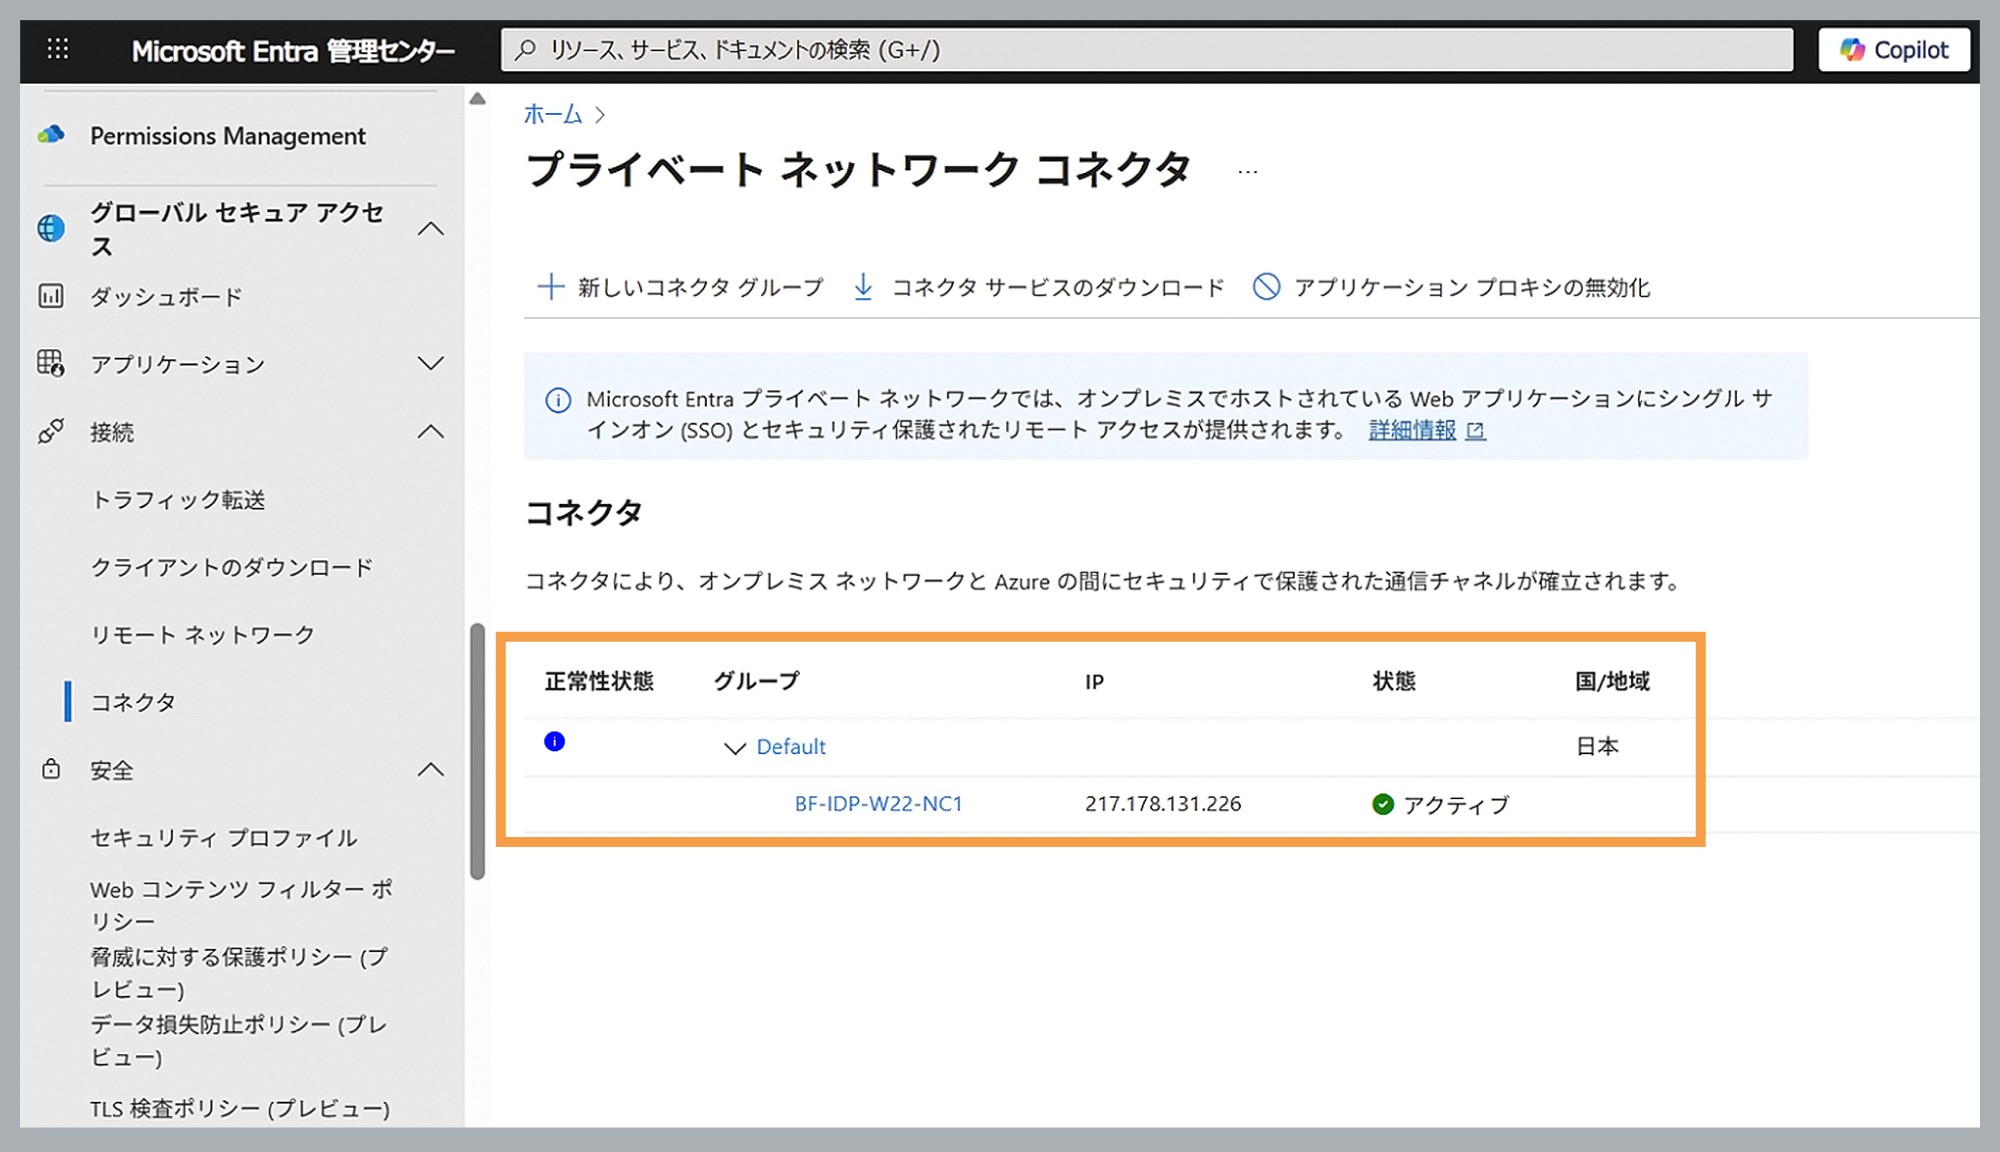Select the 接続 link-chain icon
Screen dimensions: 2000x1152
(52, 432)
